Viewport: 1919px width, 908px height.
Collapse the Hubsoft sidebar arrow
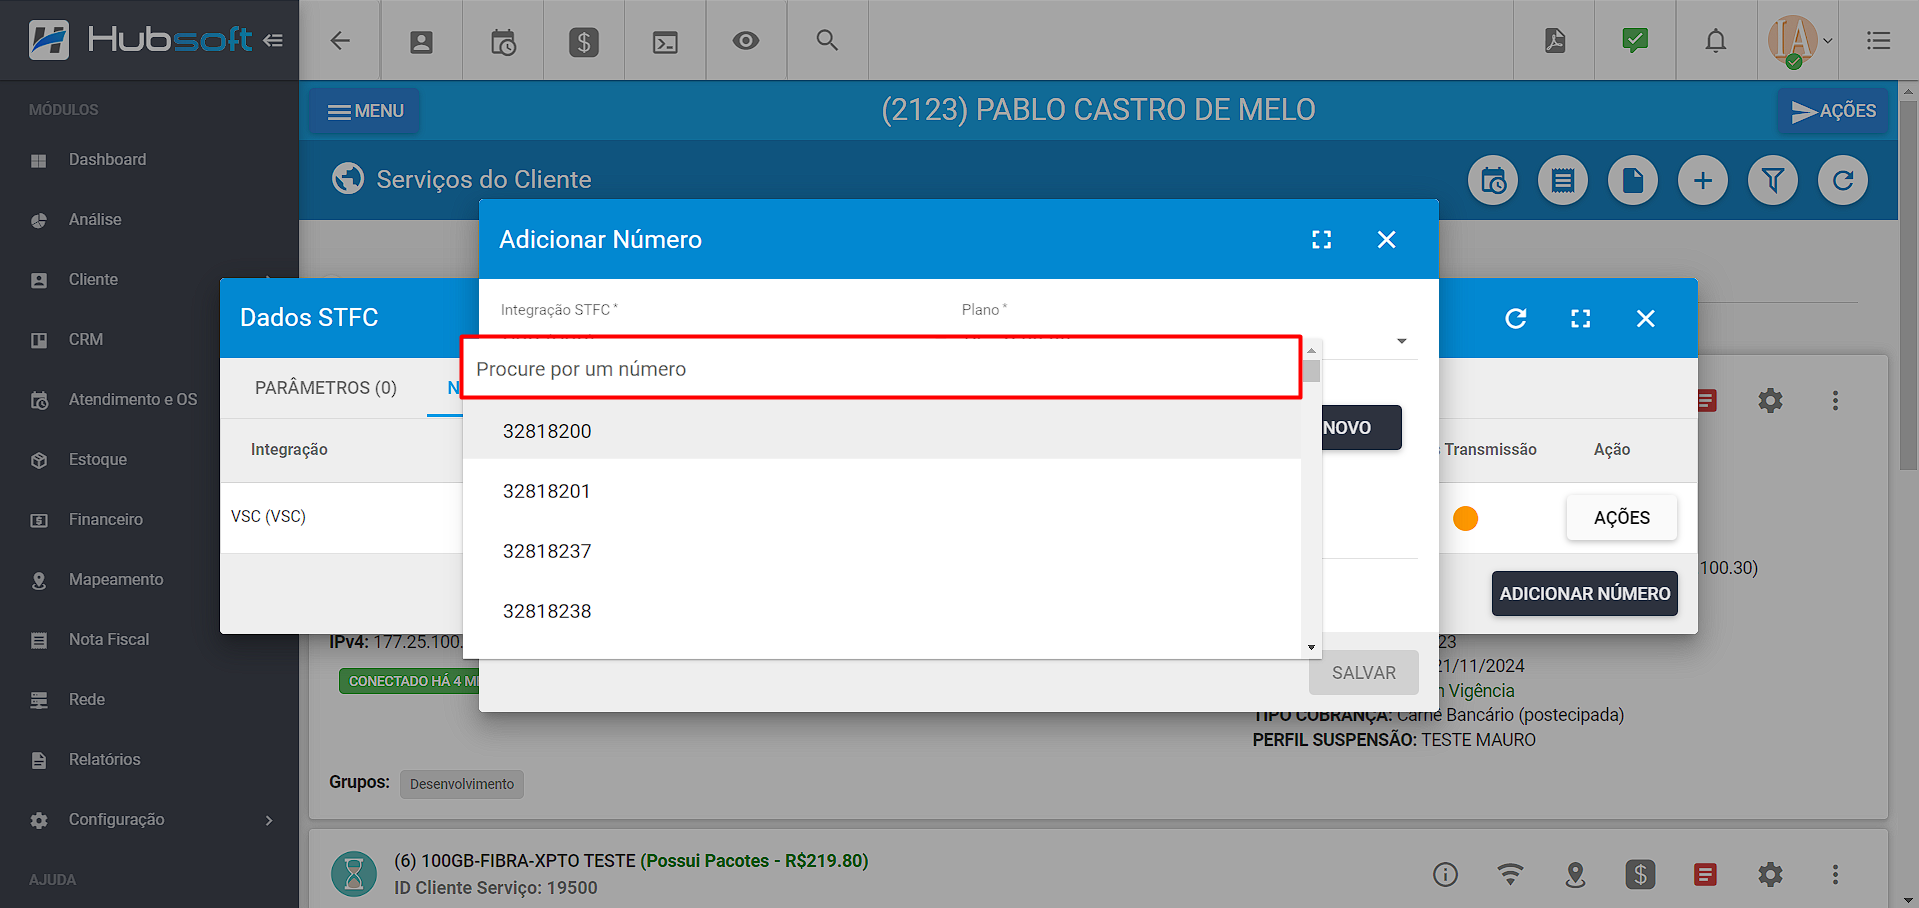pyautogui.click(x=273, y=41)
